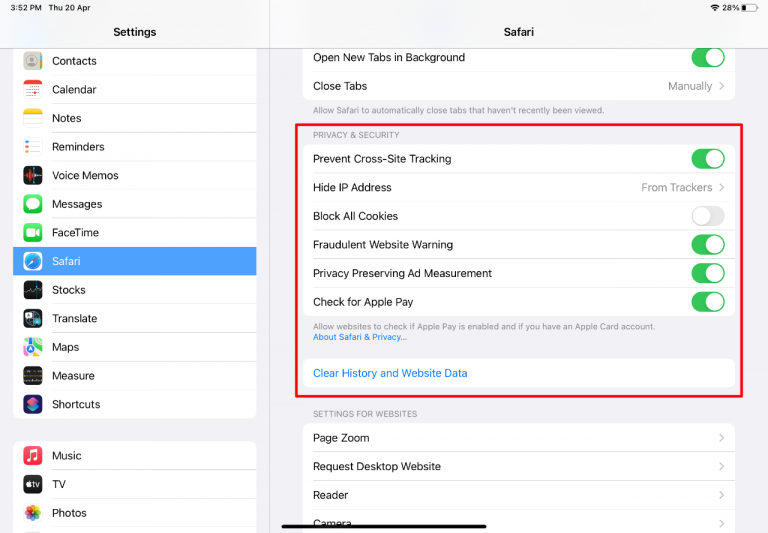The width and height of the screenshot is (768, 533).
Task: Tap the FaceTime icon in sidebar
Action: click(x=33, y=232)
